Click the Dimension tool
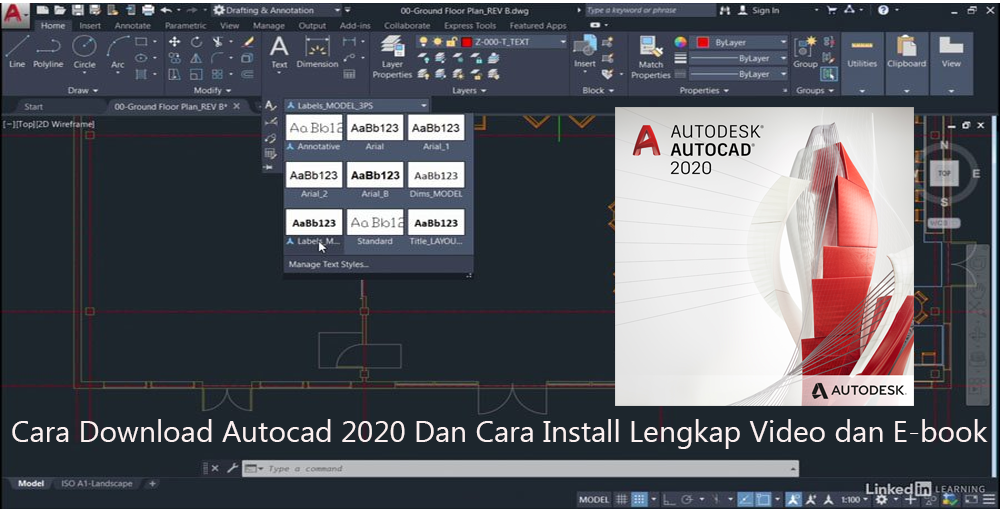Image resolution: width=1000 pixels, height=512 pixels. [x=317, y=51]
